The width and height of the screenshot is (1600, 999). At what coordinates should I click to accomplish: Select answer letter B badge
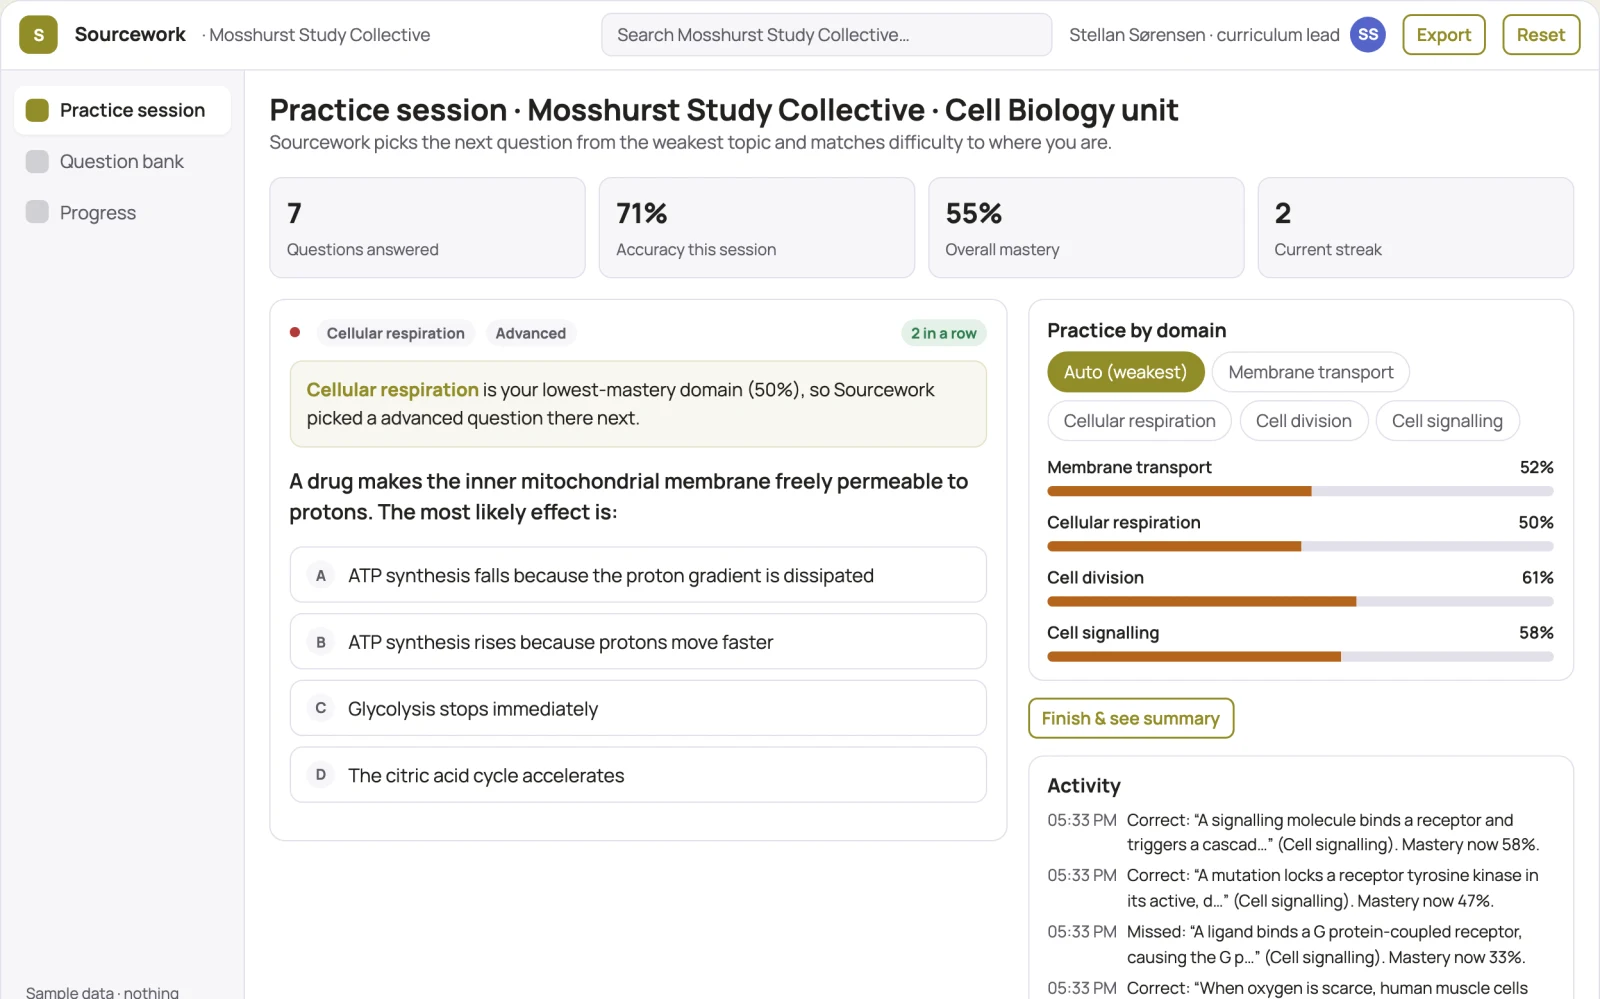(x=320, y=642)
